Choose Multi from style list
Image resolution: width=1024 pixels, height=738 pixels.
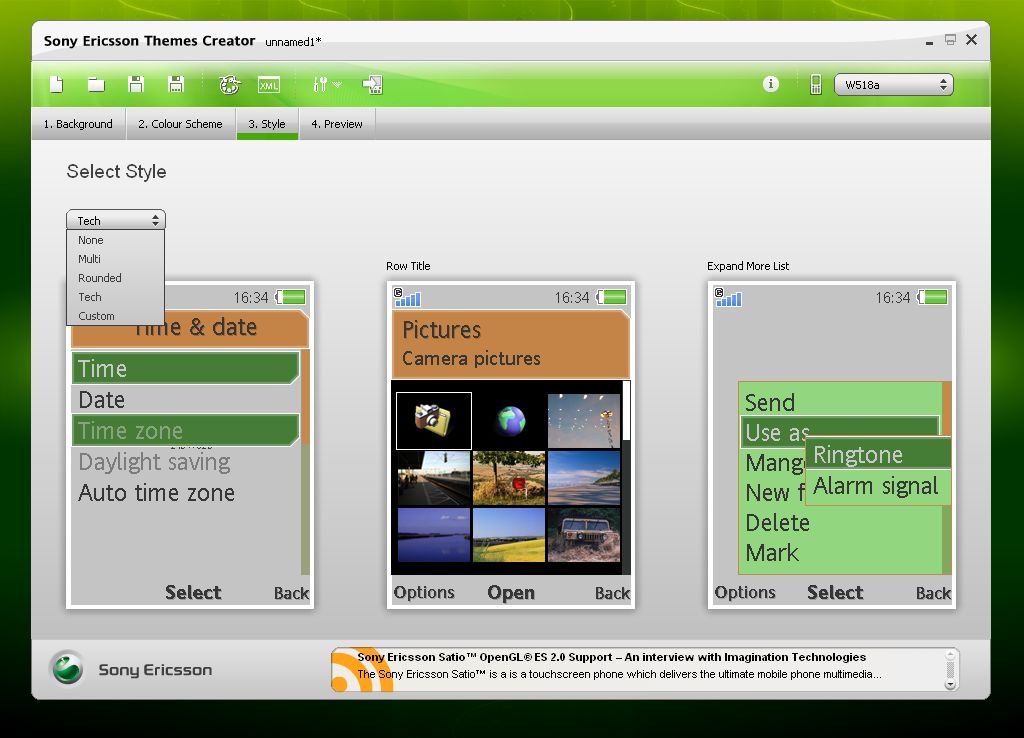pos(115,259)
